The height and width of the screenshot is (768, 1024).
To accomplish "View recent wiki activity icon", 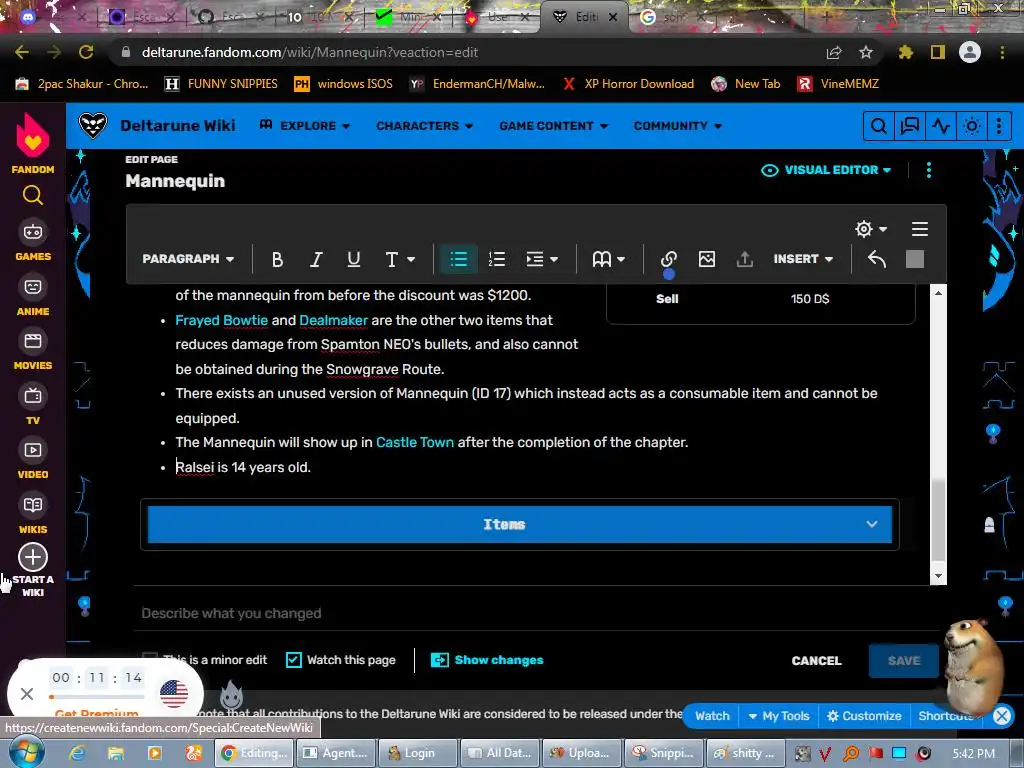I will point(940,125).
